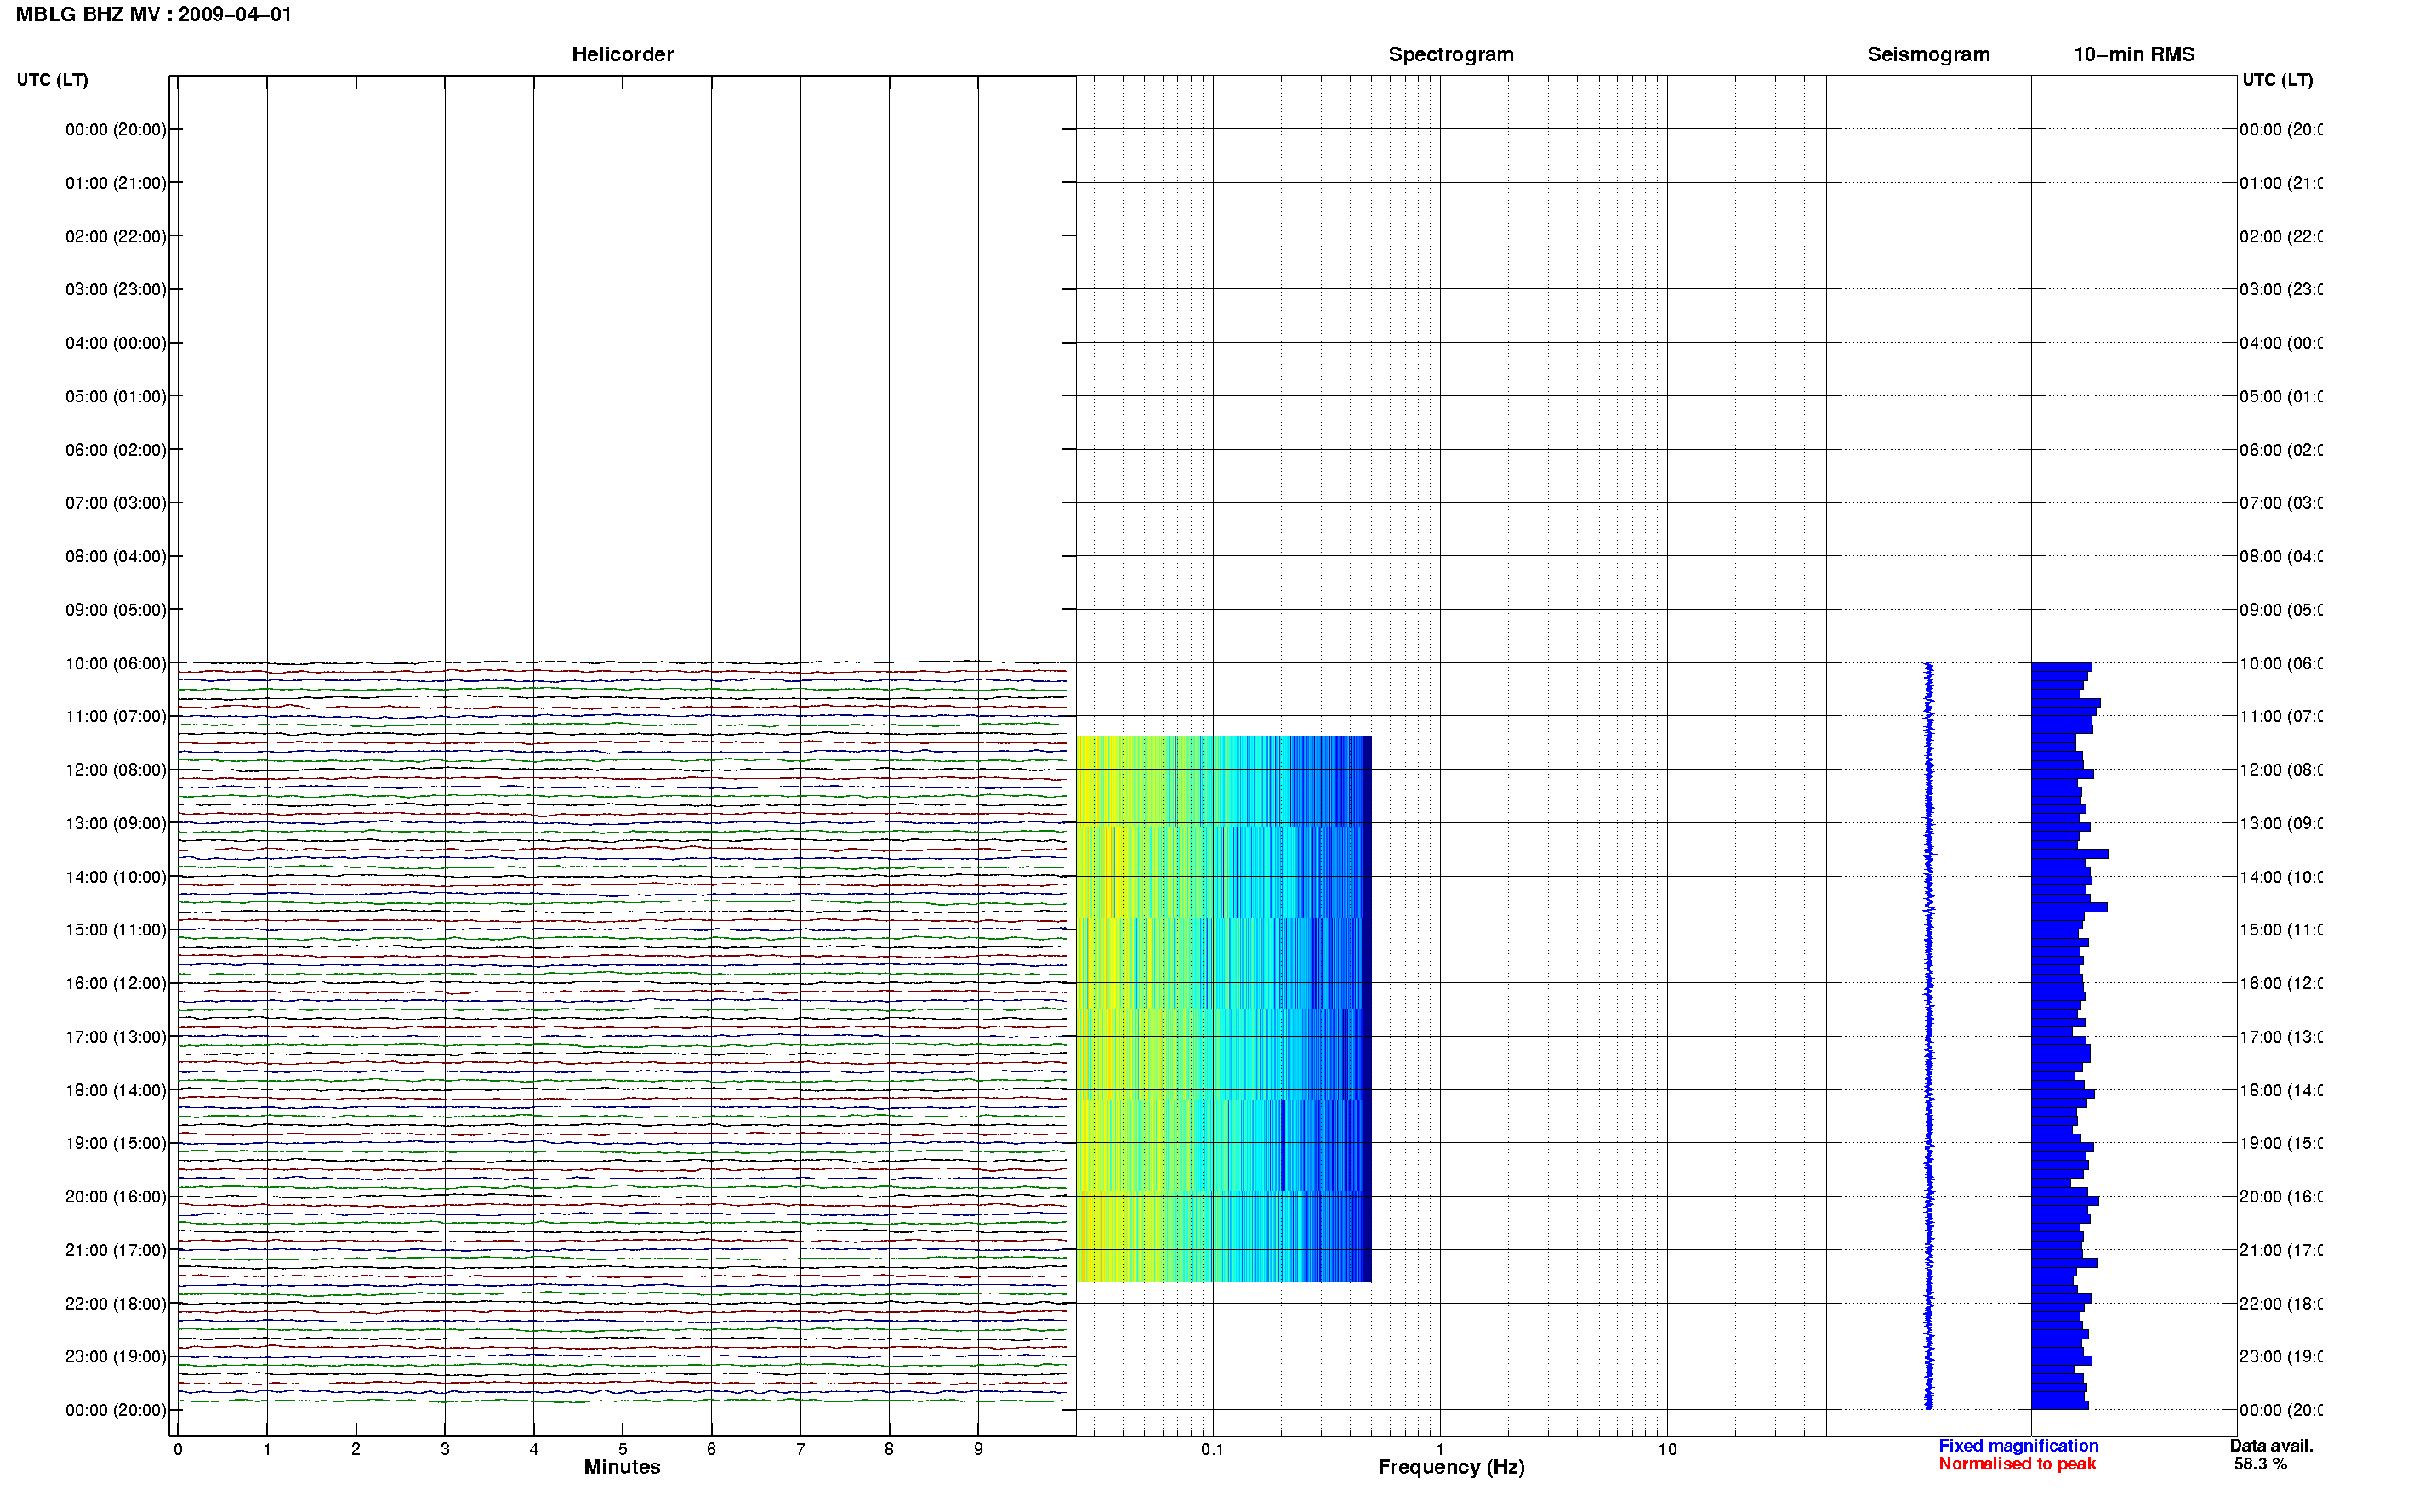The image size is (2419, 1512).
Task: Click the left '15:00 (11:00)' time label
Action: [x=116, y=930]
